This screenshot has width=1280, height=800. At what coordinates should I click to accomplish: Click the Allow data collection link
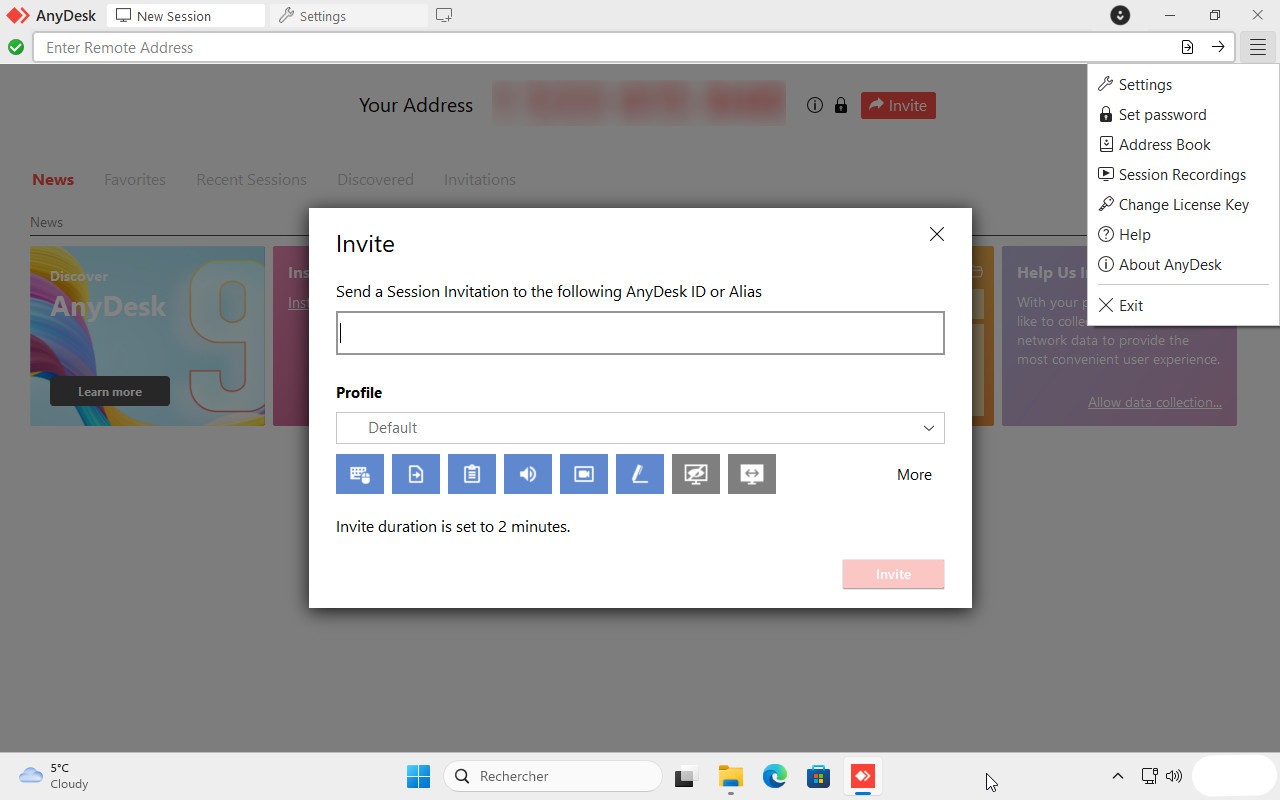(1155, 402)
